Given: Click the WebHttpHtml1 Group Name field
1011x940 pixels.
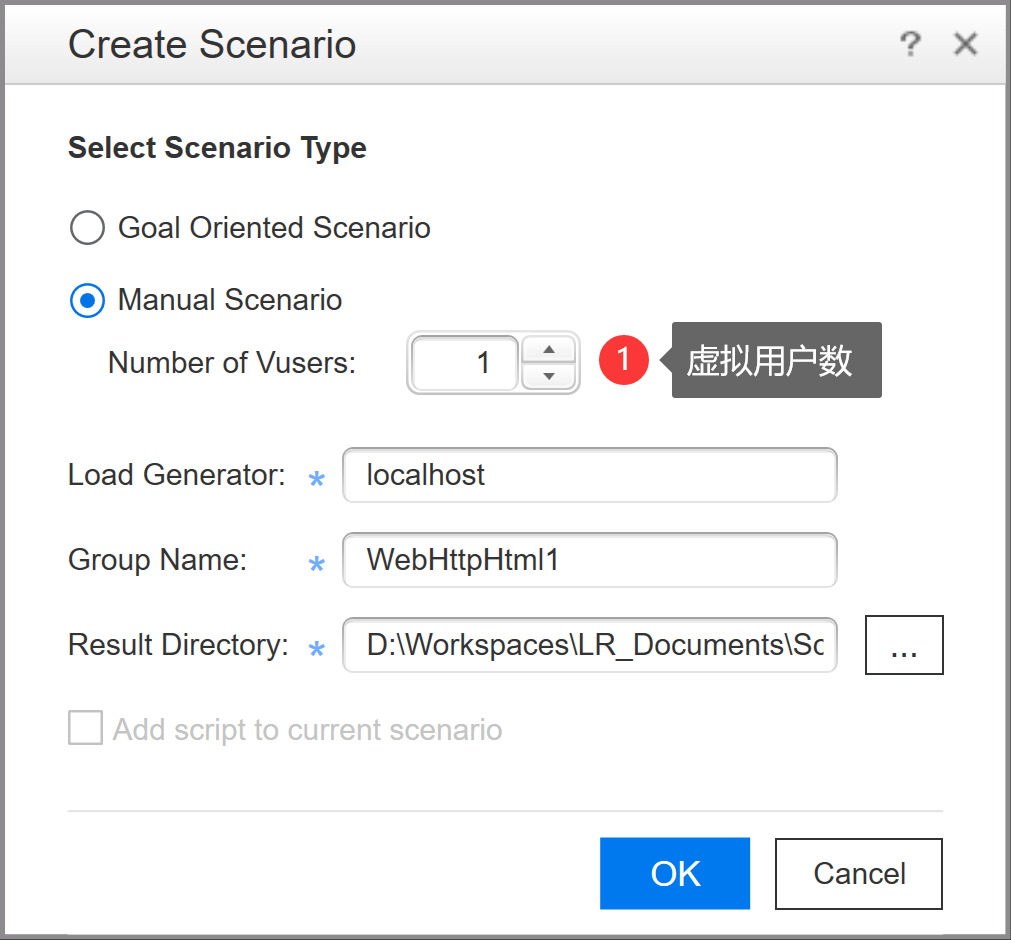Looking at the screenshot, I should click(x=590, y=560).
